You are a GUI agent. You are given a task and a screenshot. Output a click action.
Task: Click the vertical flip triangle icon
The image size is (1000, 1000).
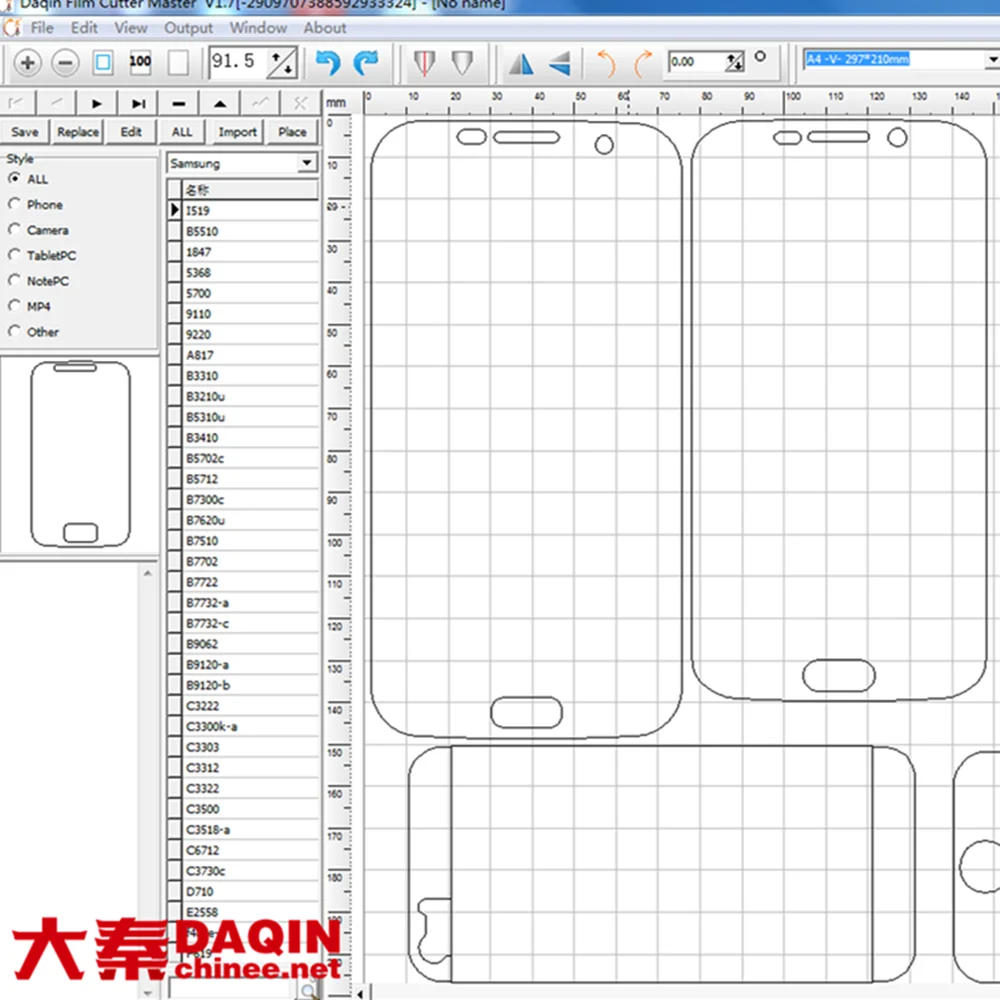coord(559,62)
